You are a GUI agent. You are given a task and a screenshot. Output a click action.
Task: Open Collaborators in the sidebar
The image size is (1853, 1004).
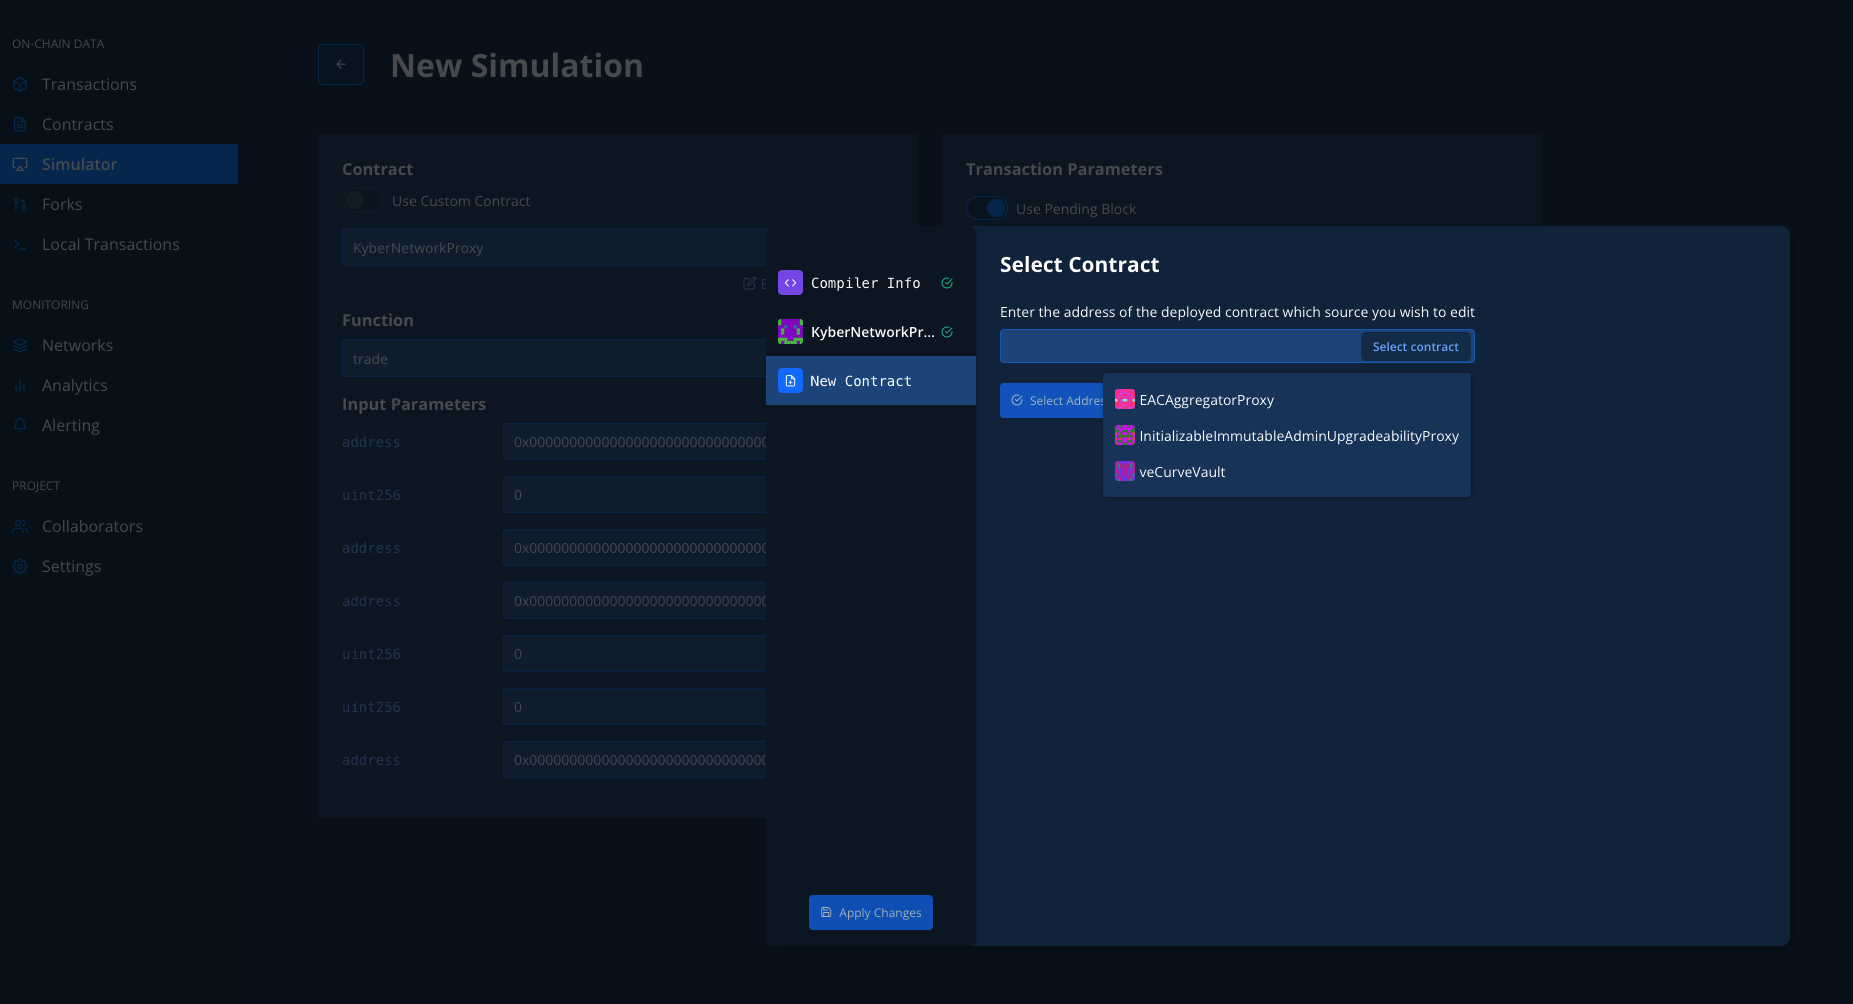(119, 526)
